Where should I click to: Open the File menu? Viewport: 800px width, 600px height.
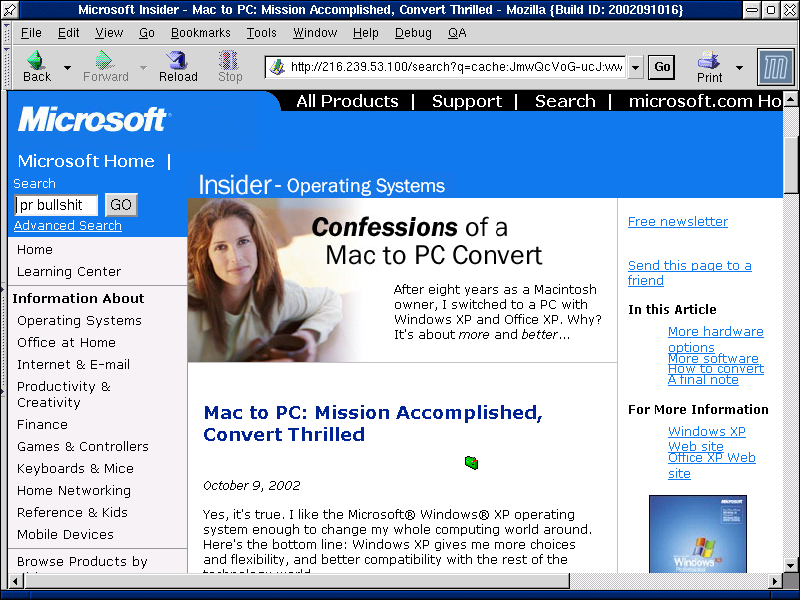31,33
